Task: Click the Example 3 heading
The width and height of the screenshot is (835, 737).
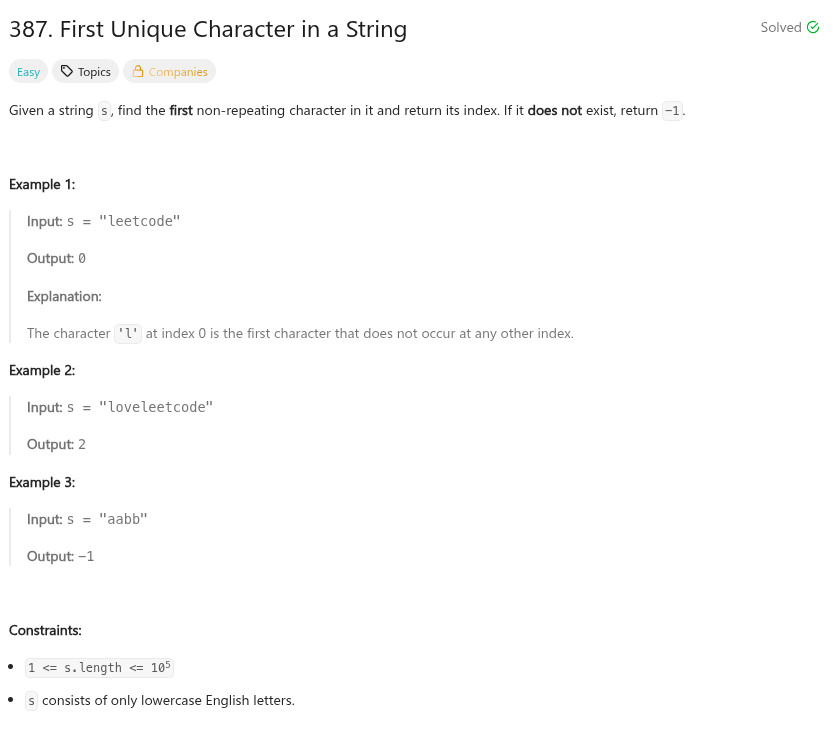Action: coord(42,482)
